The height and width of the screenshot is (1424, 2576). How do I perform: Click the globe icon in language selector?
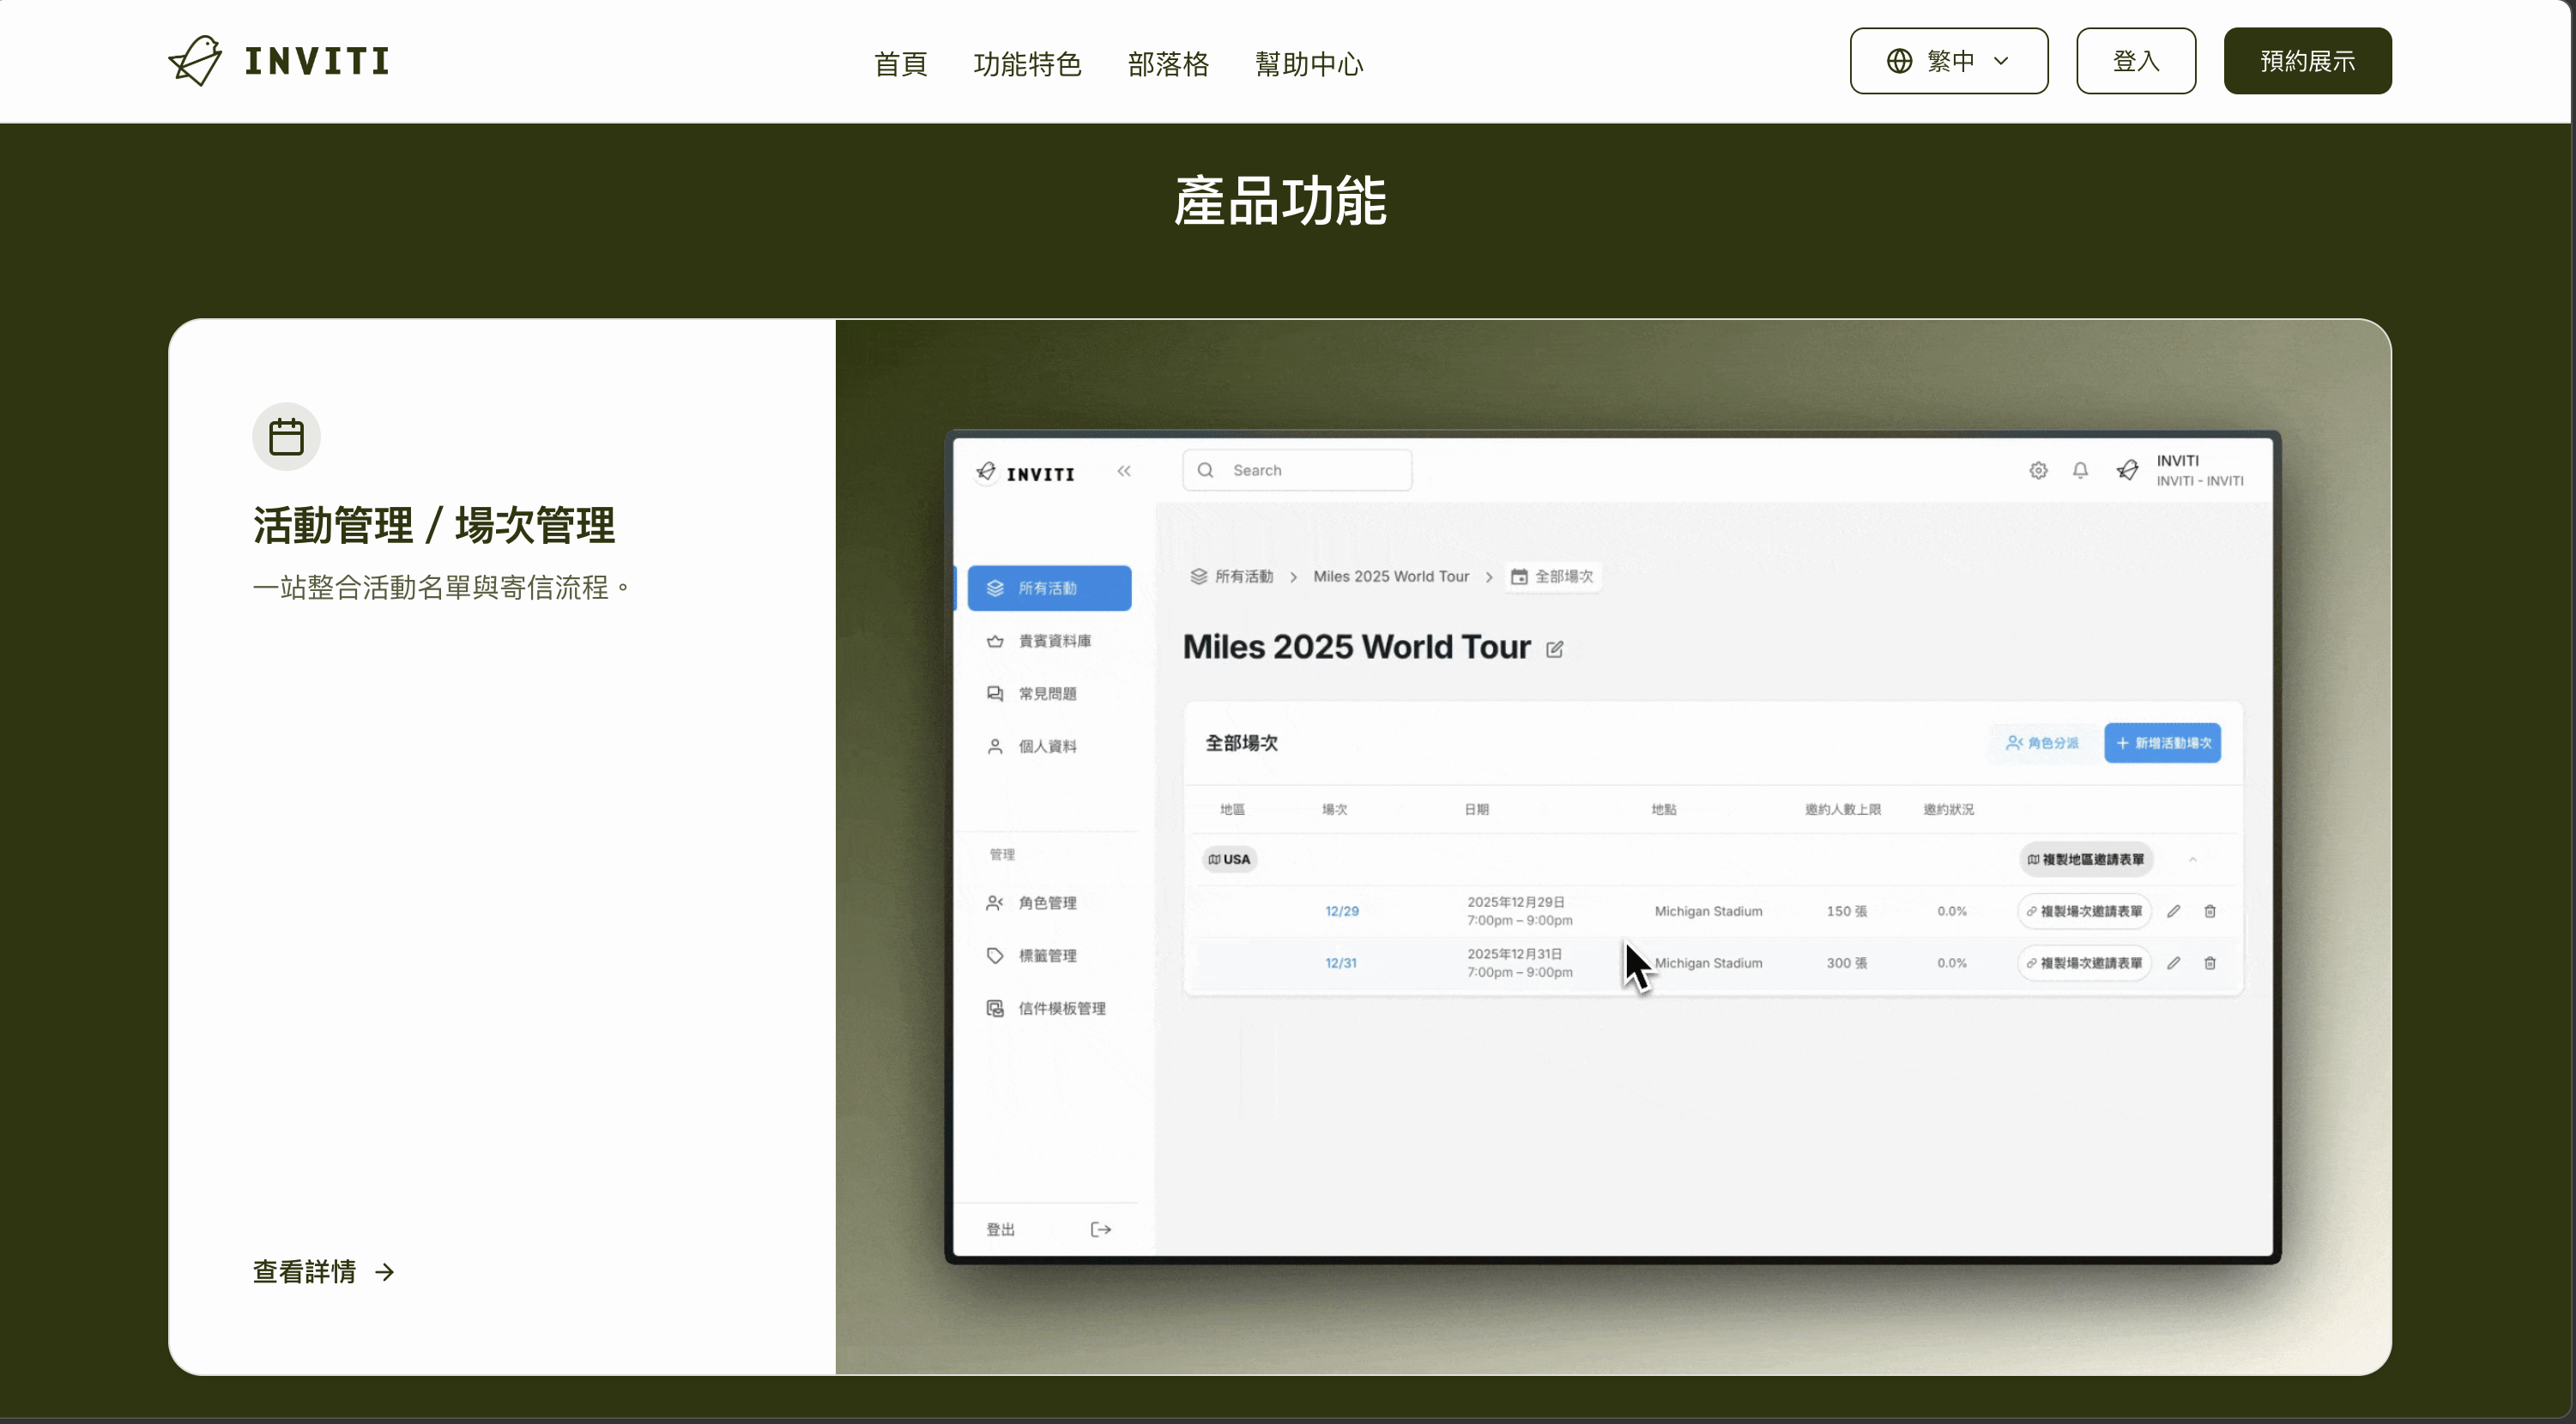[x=1899, y=61]
